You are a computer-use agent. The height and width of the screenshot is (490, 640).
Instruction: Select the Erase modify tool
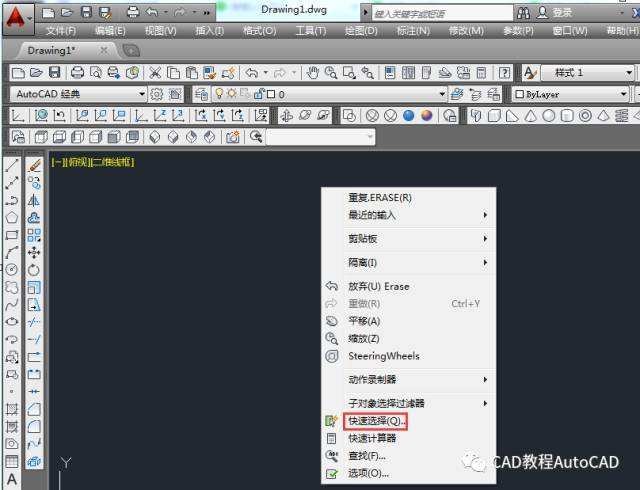[34, 165]
